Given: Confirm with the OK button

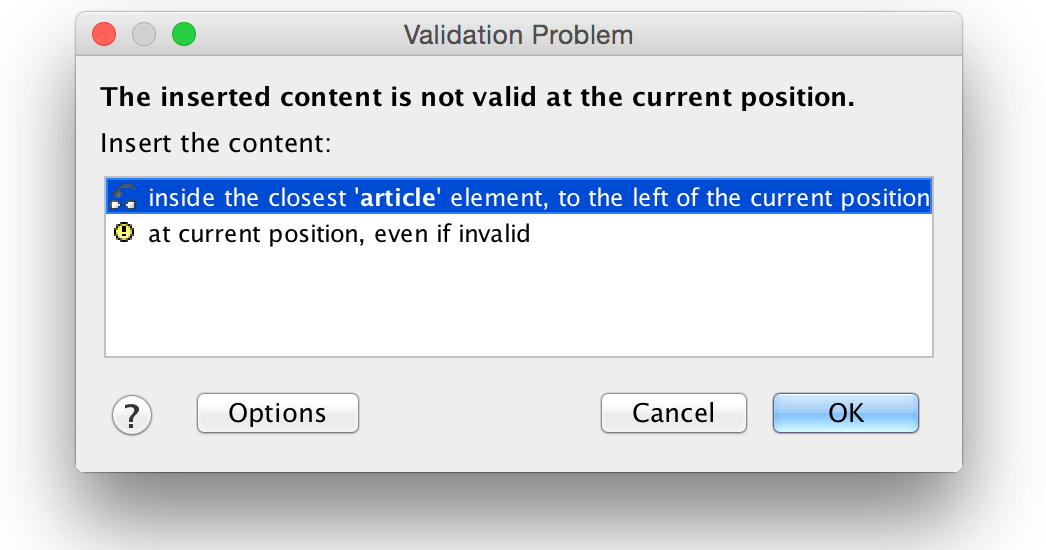Looking at the screenshot, I should click(x=845, y=413).
